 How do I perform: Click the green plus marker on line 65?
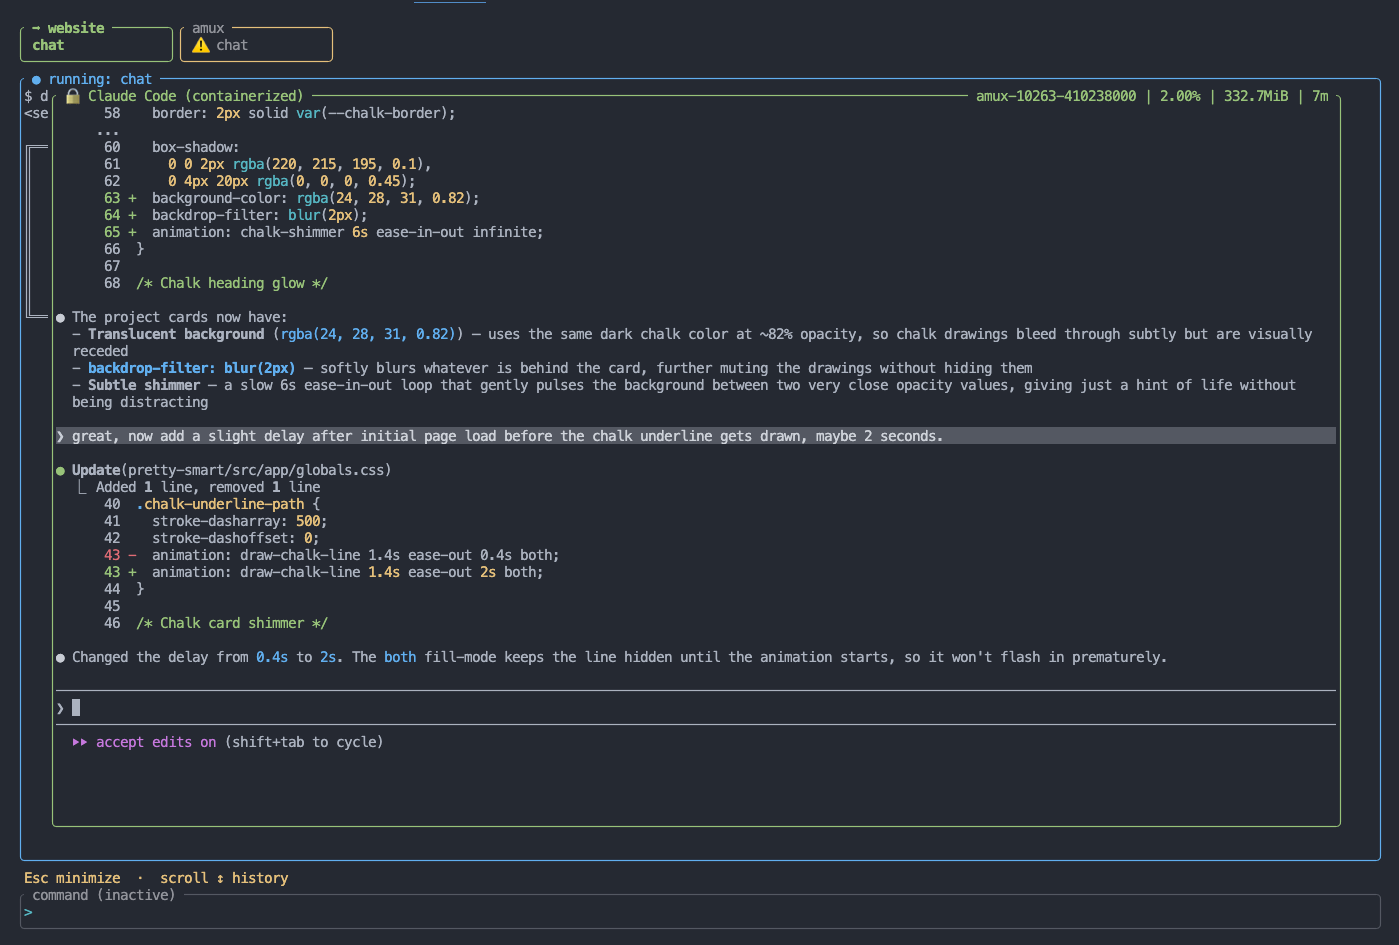132,232
